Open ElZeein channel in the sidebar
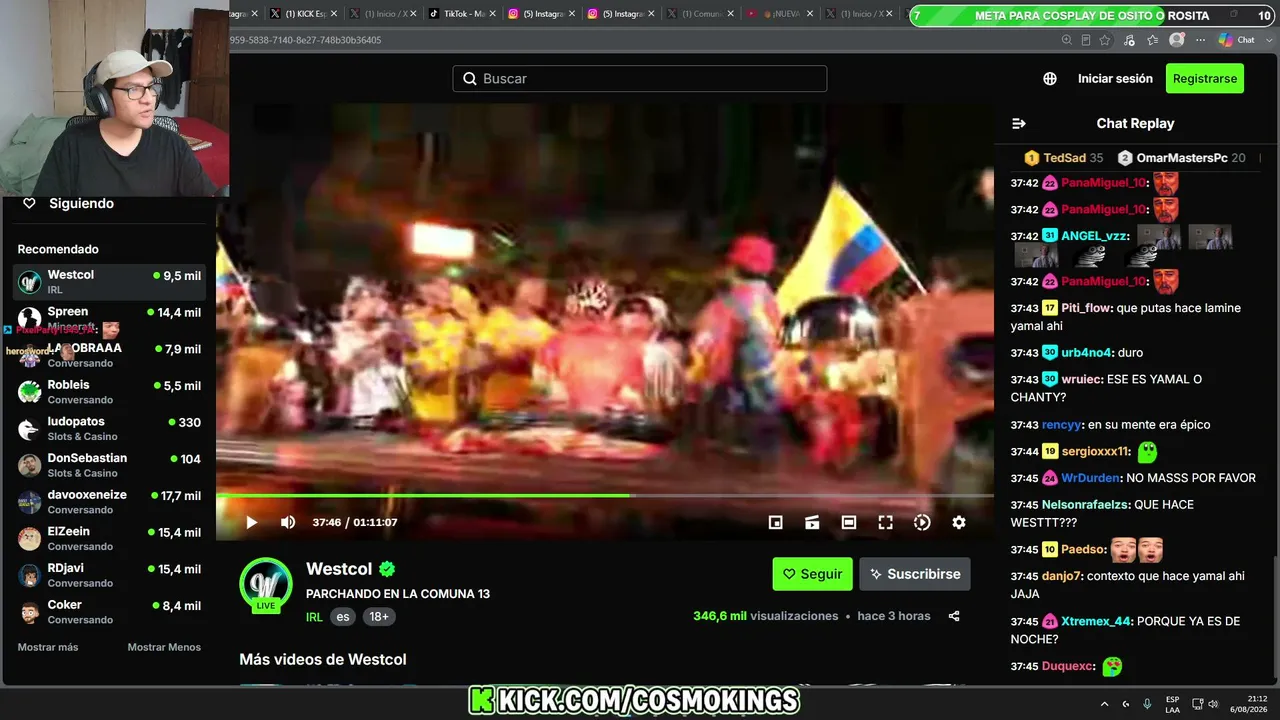 (x=111, y=539)
